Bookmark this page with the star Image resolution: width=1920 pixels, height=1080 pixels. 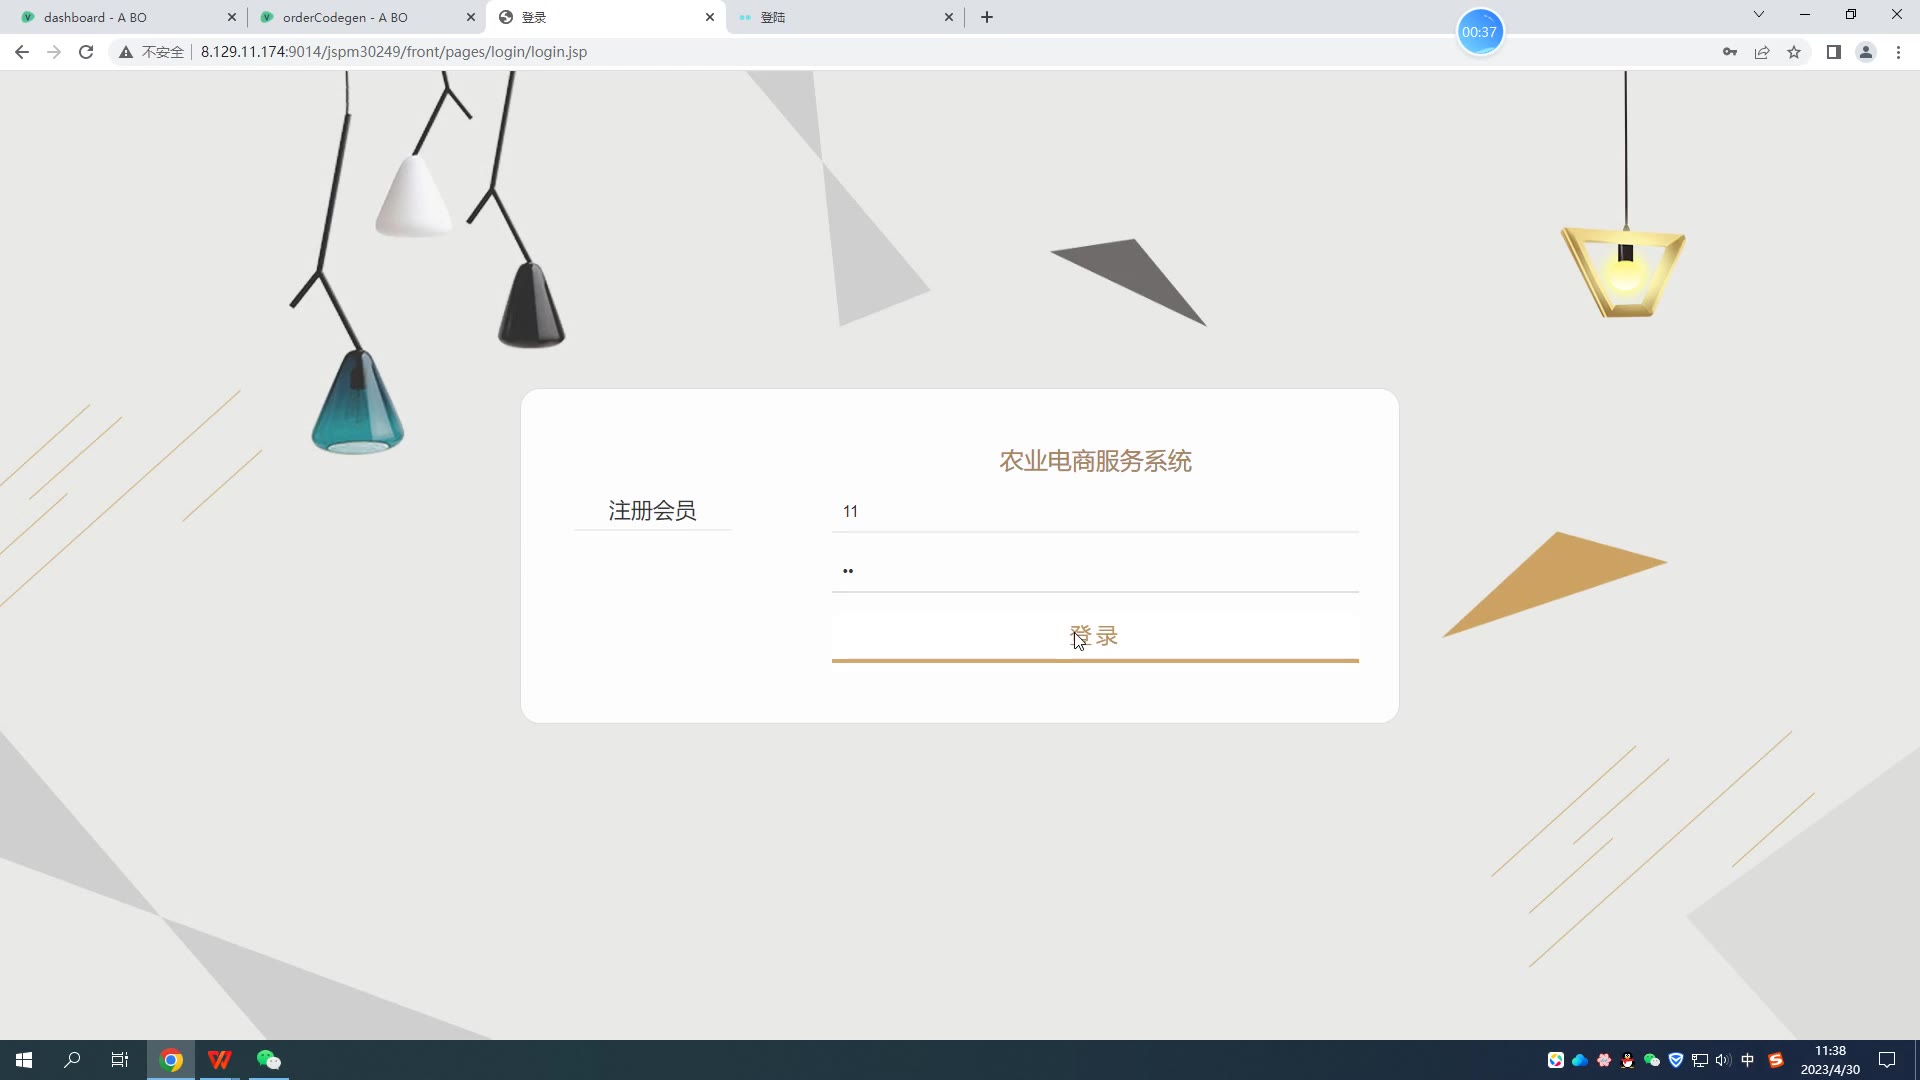[x=1794, y=52]
